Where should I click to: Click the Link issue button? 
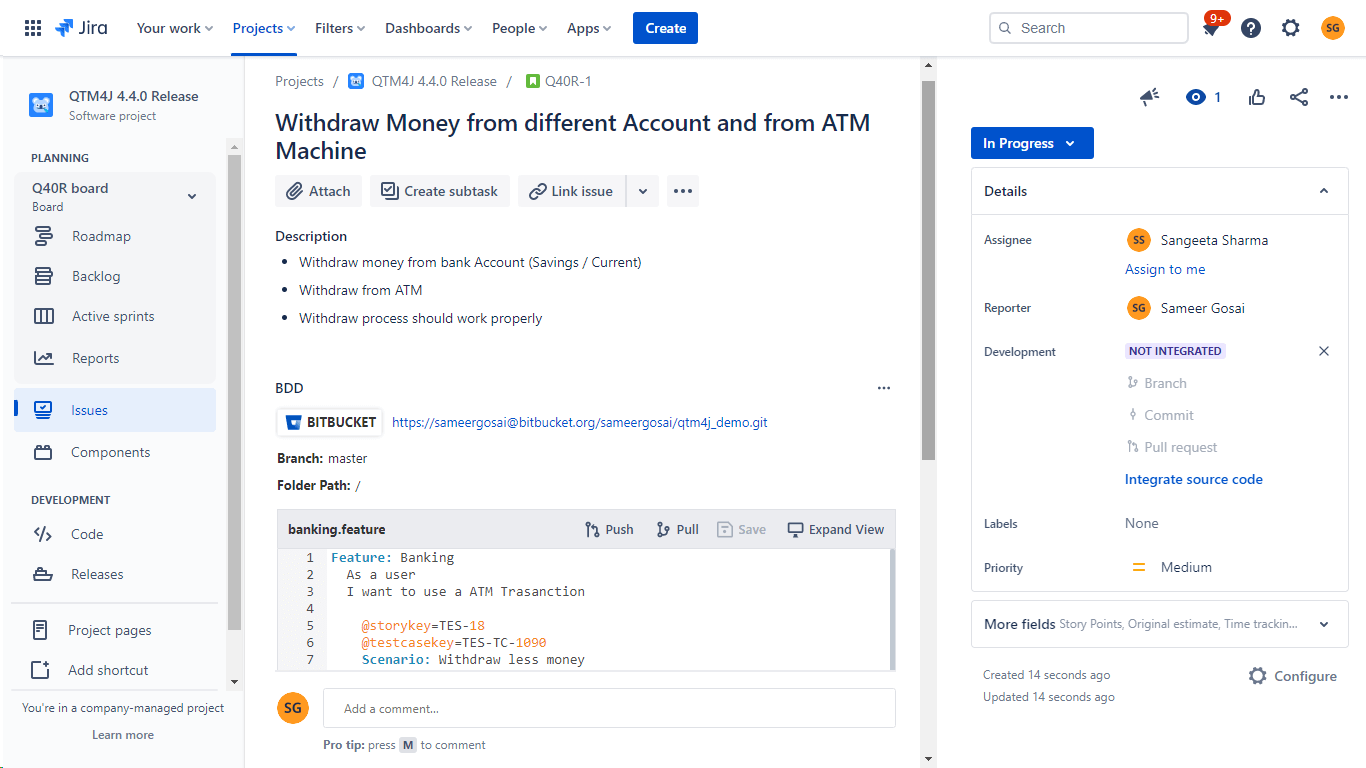pyautogui.click(x=571, y=191)
